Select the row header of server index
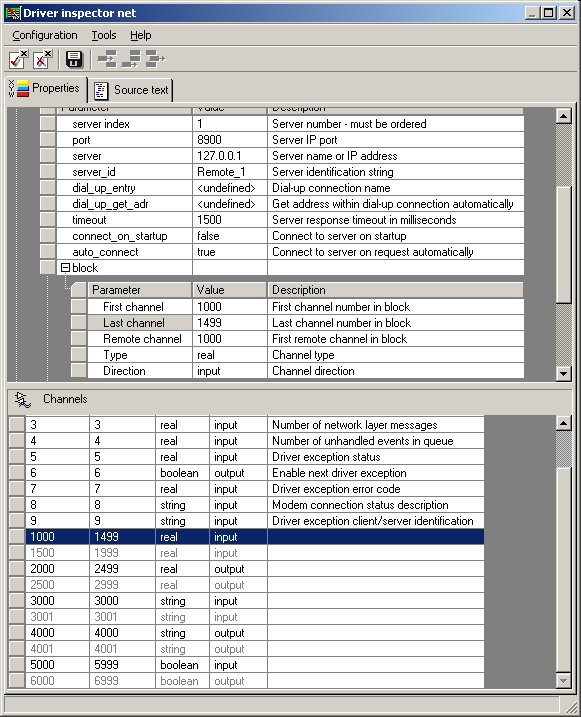581x717 pixels. point(48,124)
